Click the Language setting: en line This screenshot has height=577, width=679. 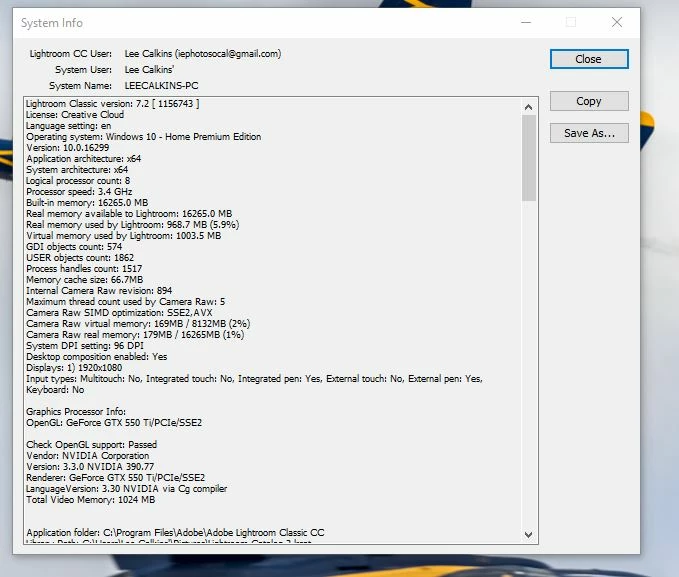point(68,126)
